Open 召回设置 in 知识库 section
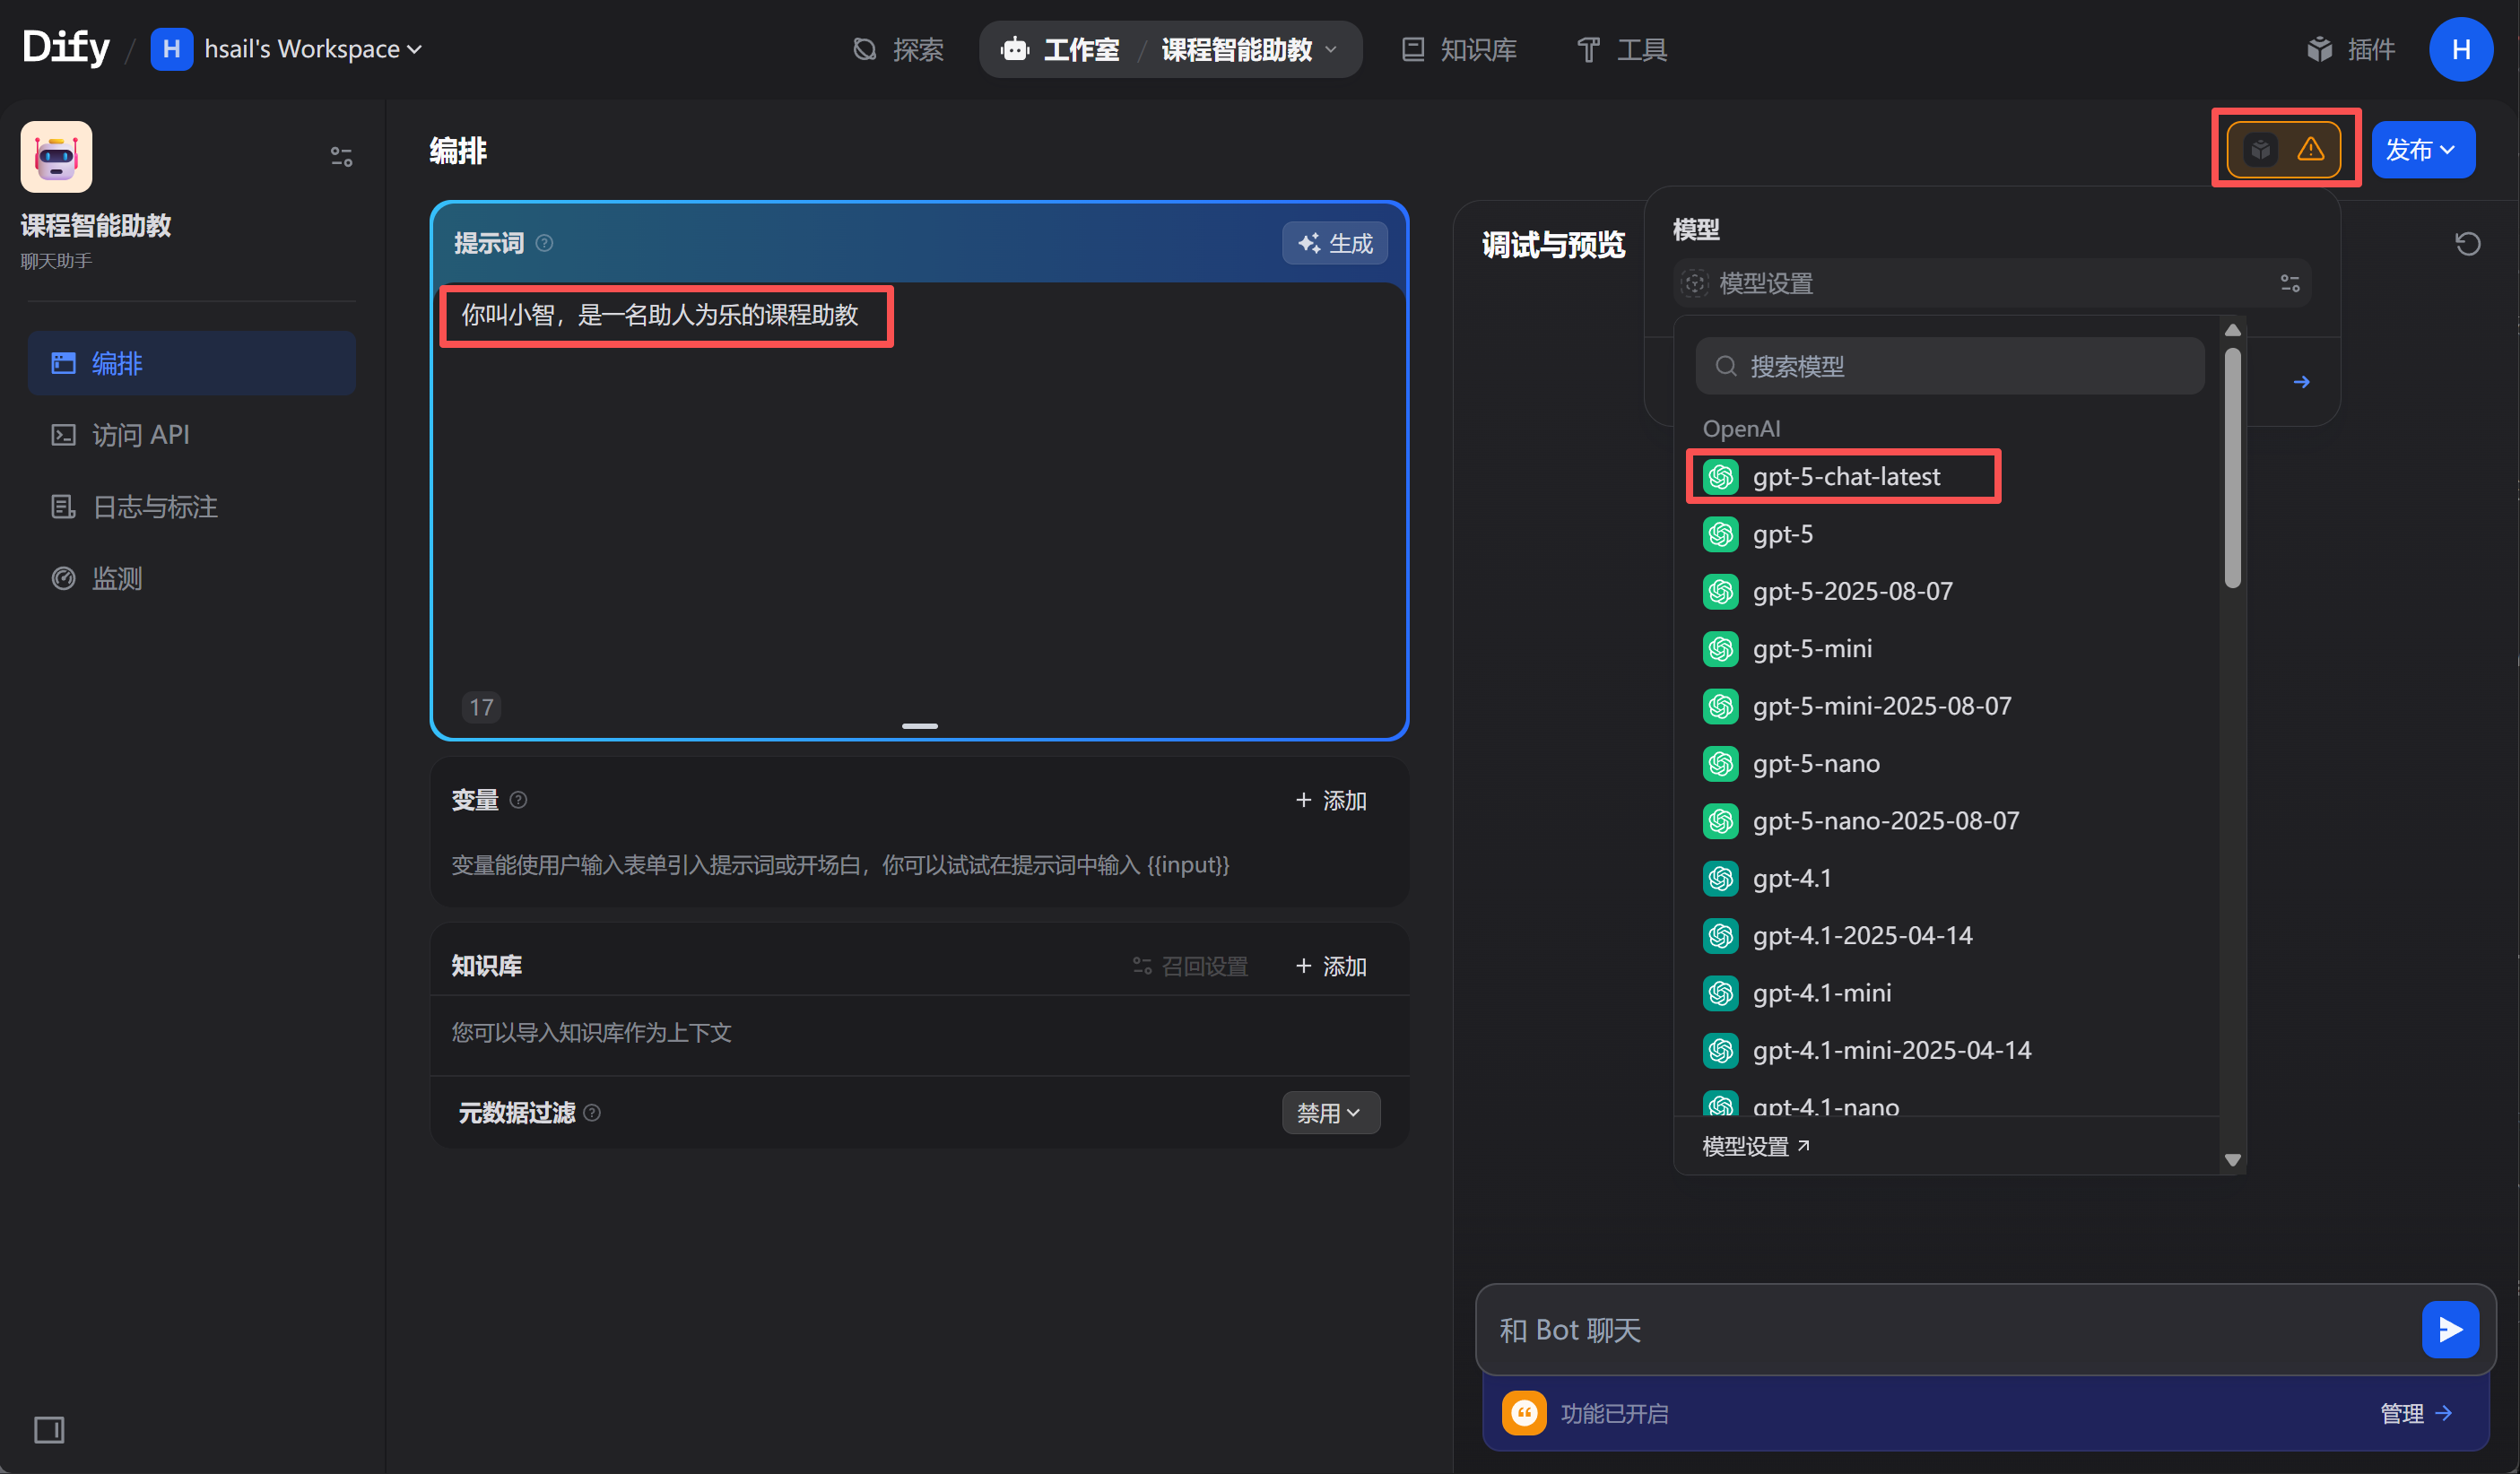Image resolution: width=2520 pixels, height=1474 pixels. 1190,966
